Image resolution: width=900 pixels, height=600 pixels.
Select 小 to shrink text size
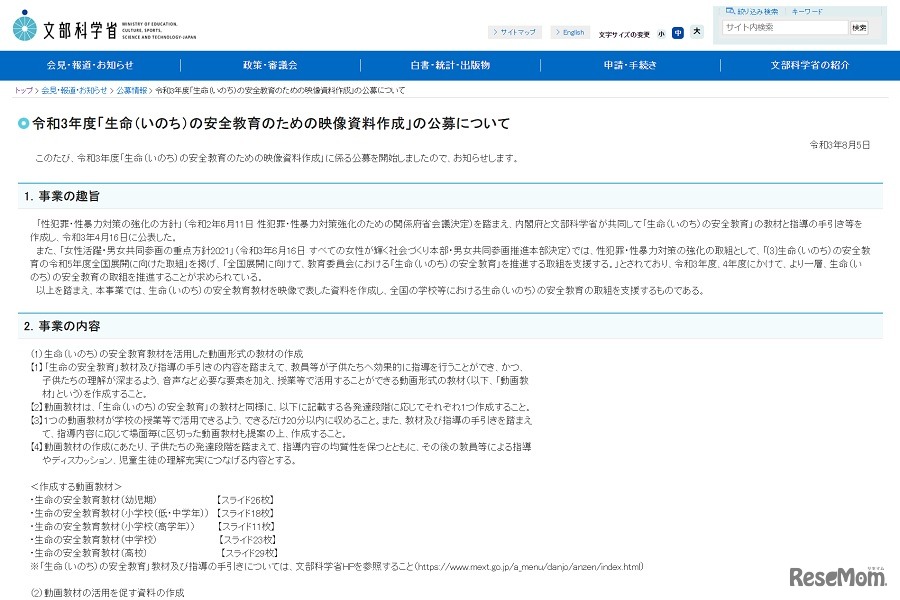click(659, 32)
